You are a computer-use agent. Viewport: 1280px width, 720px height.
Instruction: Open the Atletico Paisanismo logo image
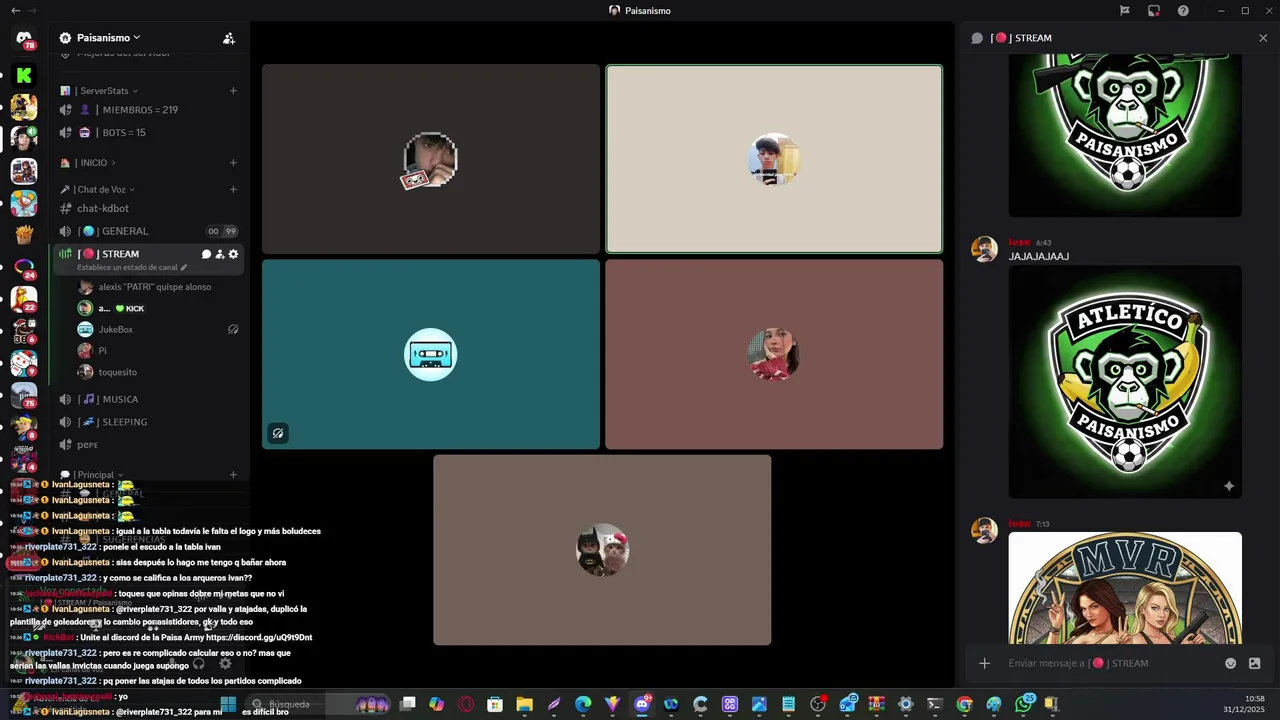(1125, 382)
